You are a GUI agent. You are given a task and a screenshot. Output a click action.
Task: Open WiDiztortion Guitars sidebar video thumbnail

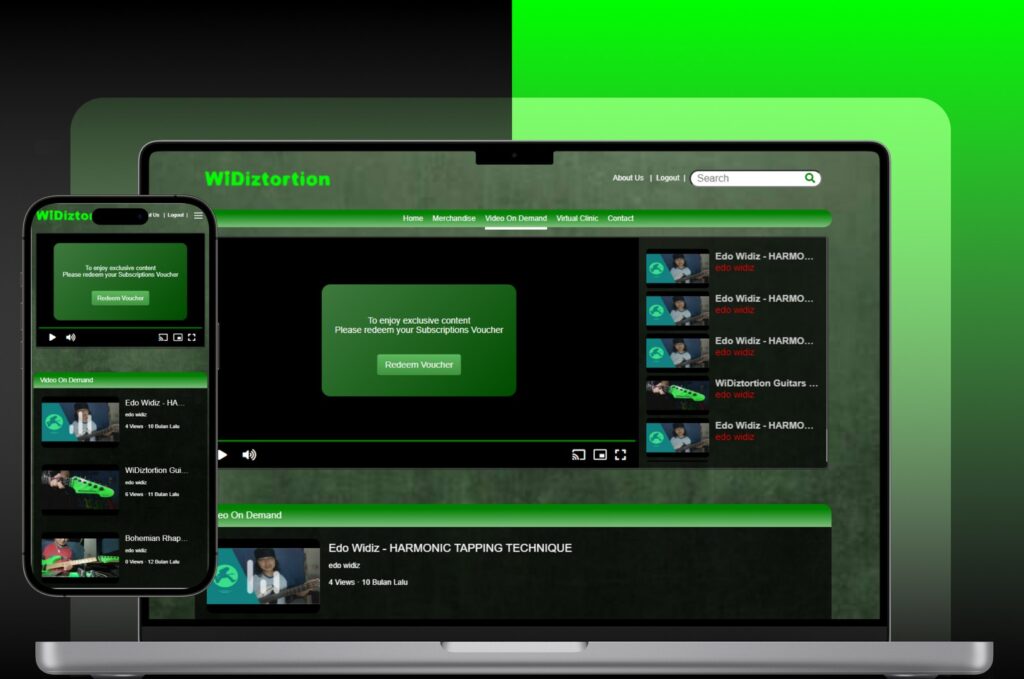(677, 394)
